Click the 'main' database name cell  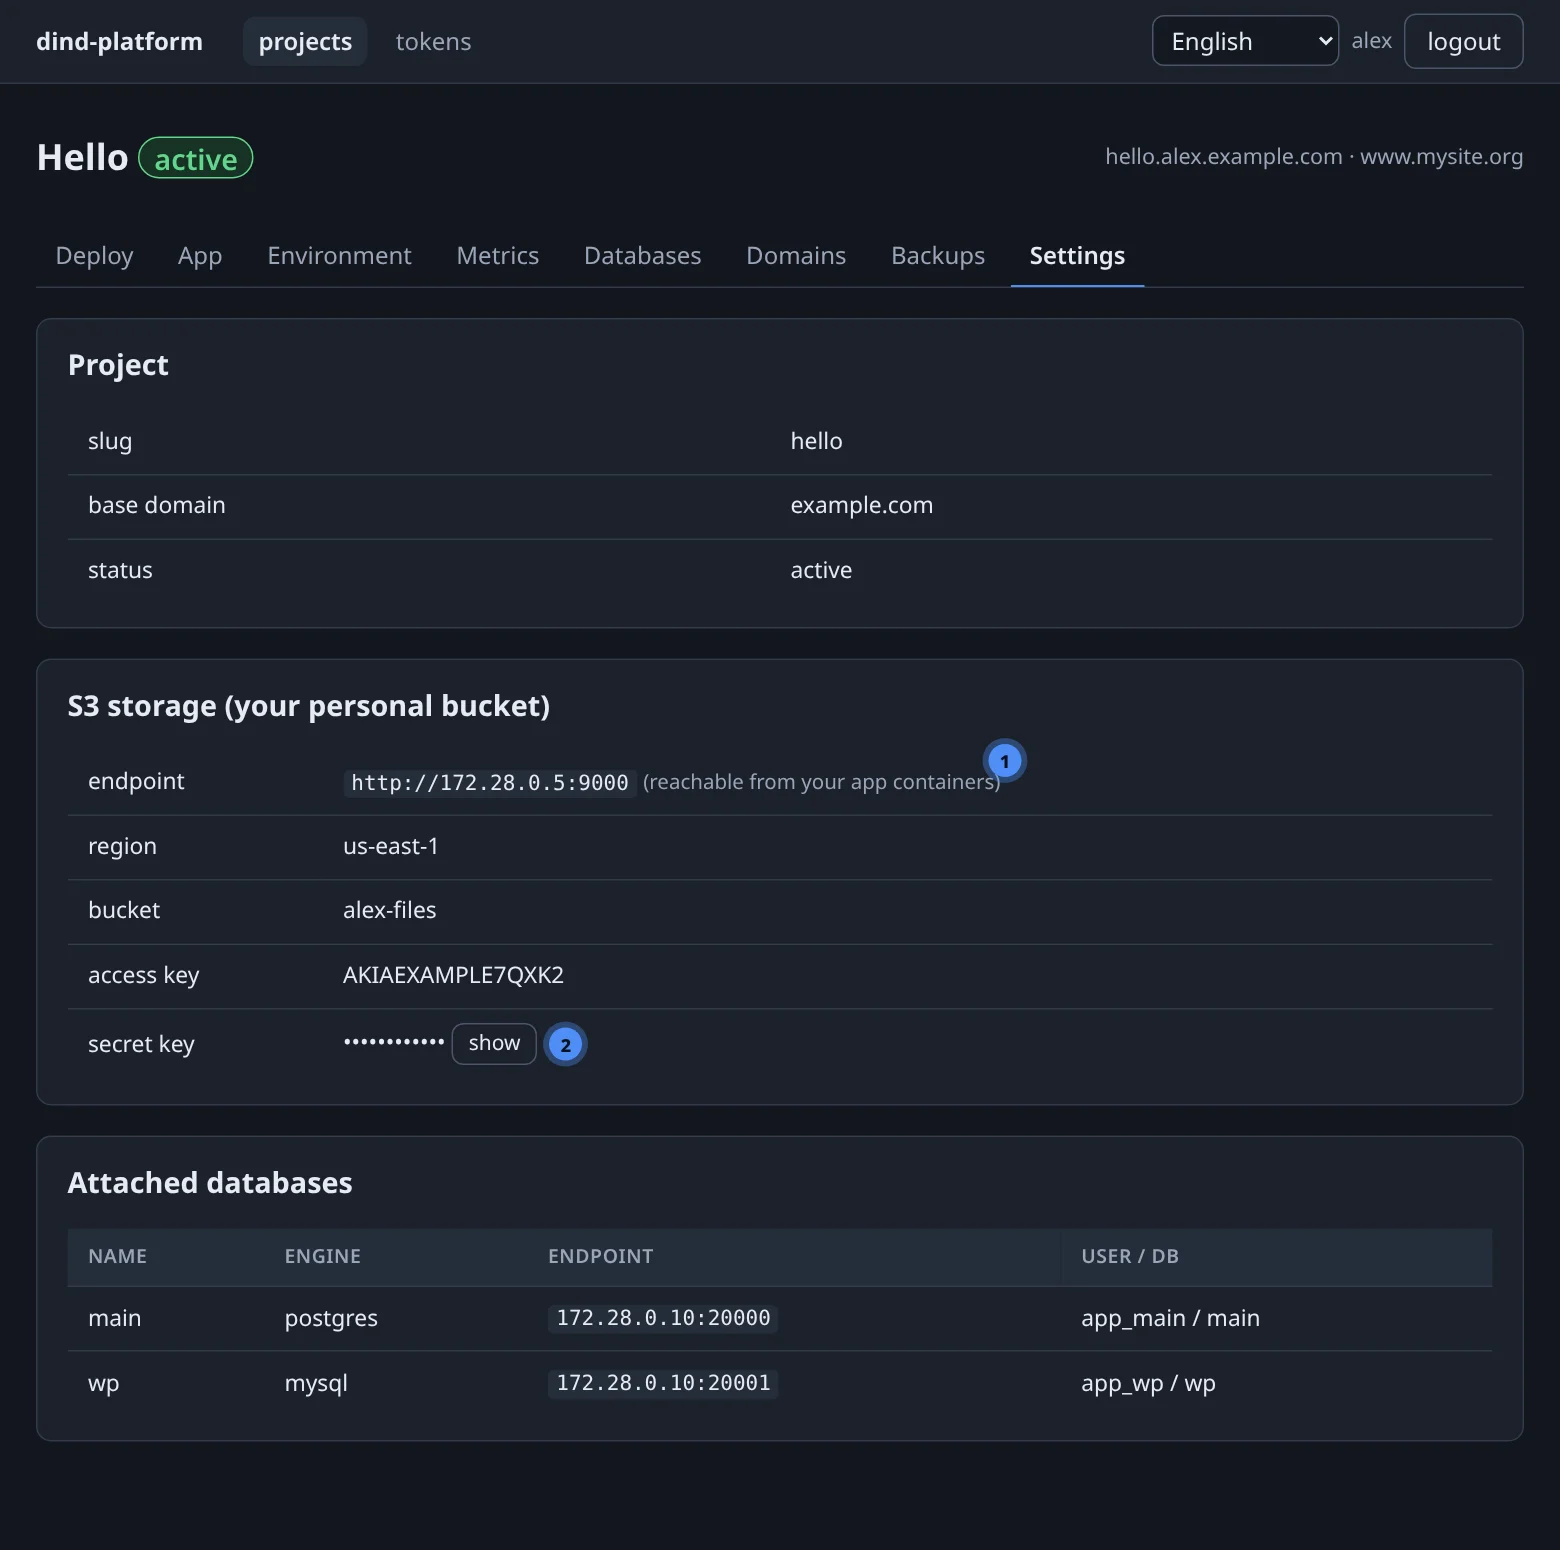(x=114, y=1318)
